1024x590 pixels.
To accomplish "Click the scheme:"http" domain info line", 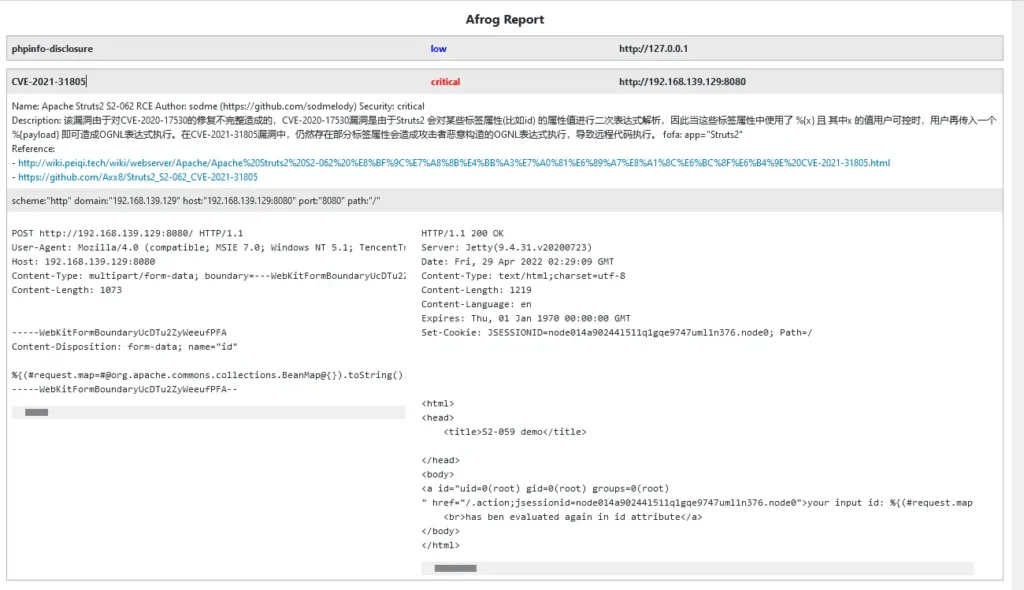I will pyautogui.click(x=196, y=201).
